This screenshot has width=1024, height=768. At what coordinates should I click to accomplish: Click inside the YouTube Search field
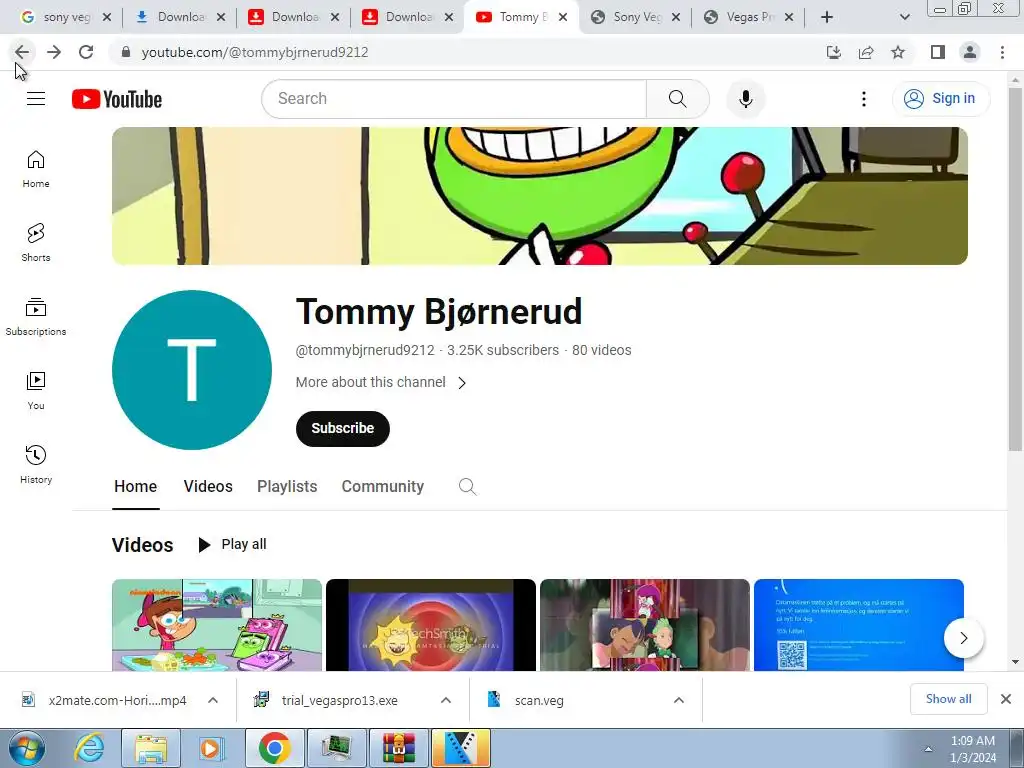point(455,99)
